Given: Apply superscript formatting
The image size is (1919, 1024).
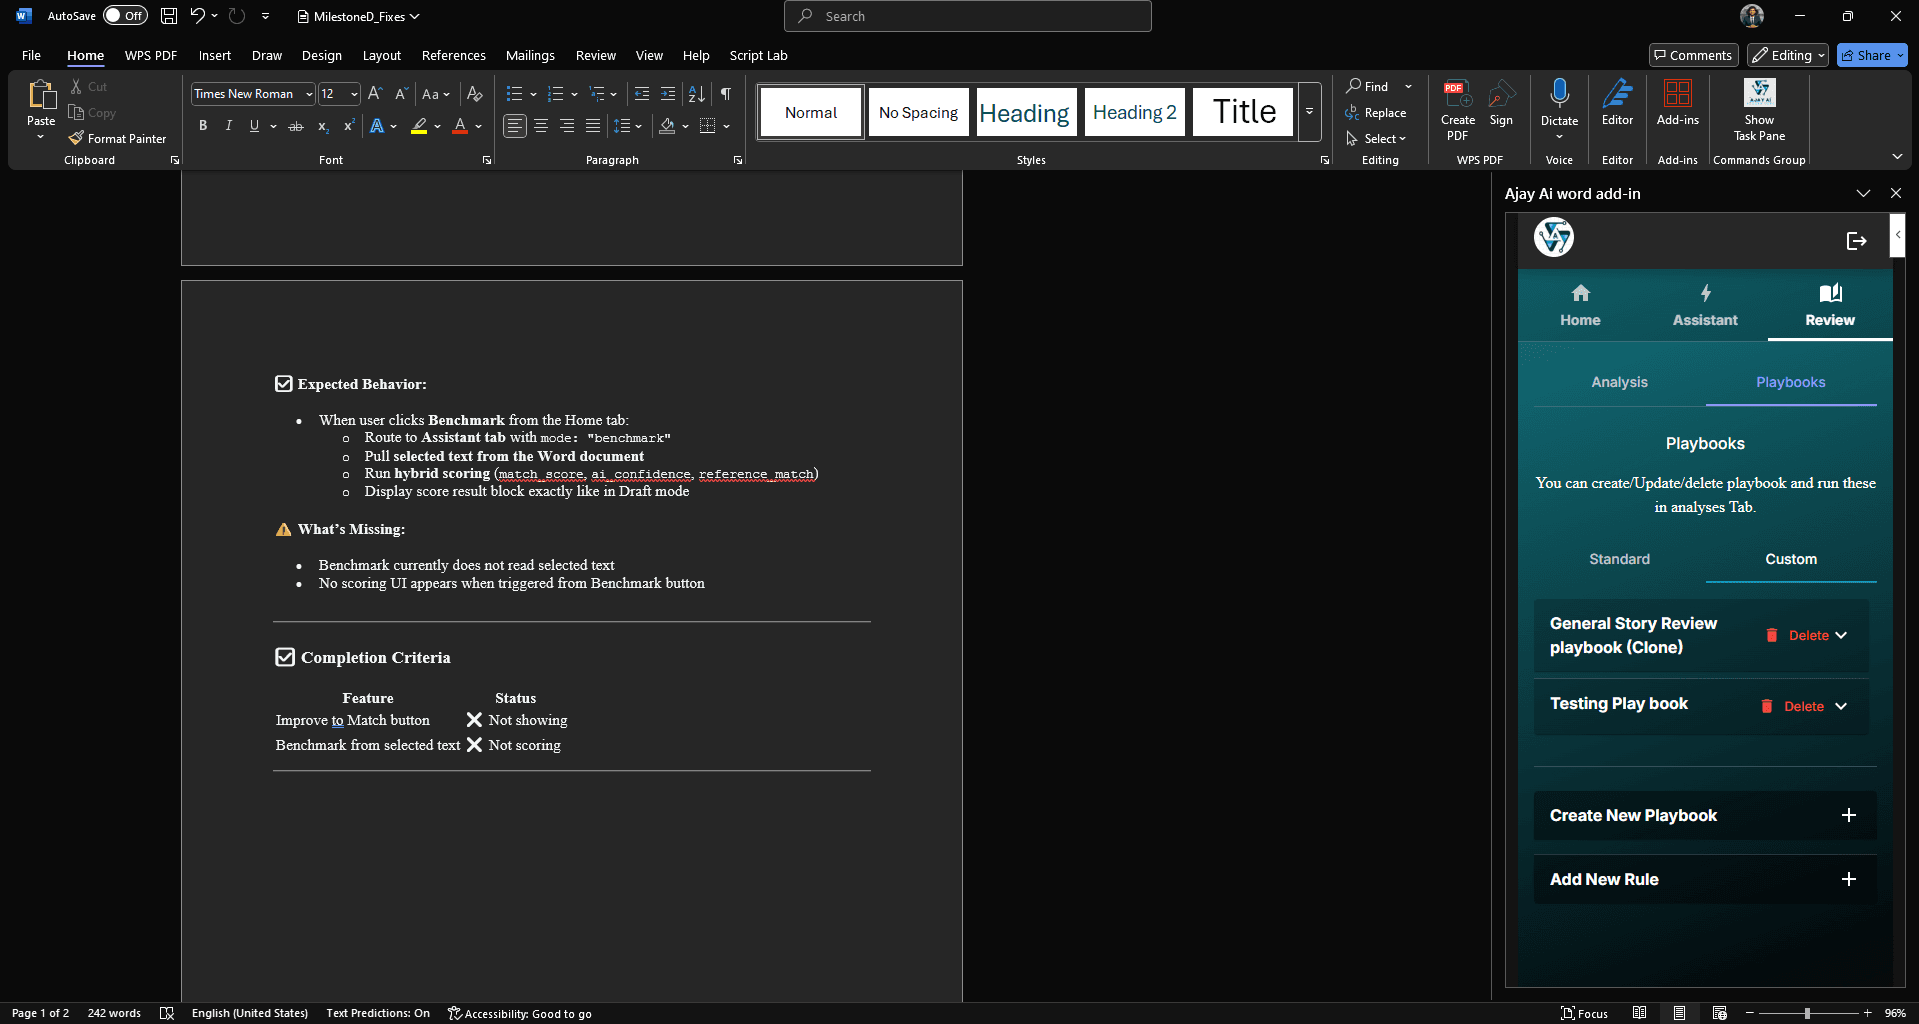Looking at the screenshot, I should coord(348,126).
